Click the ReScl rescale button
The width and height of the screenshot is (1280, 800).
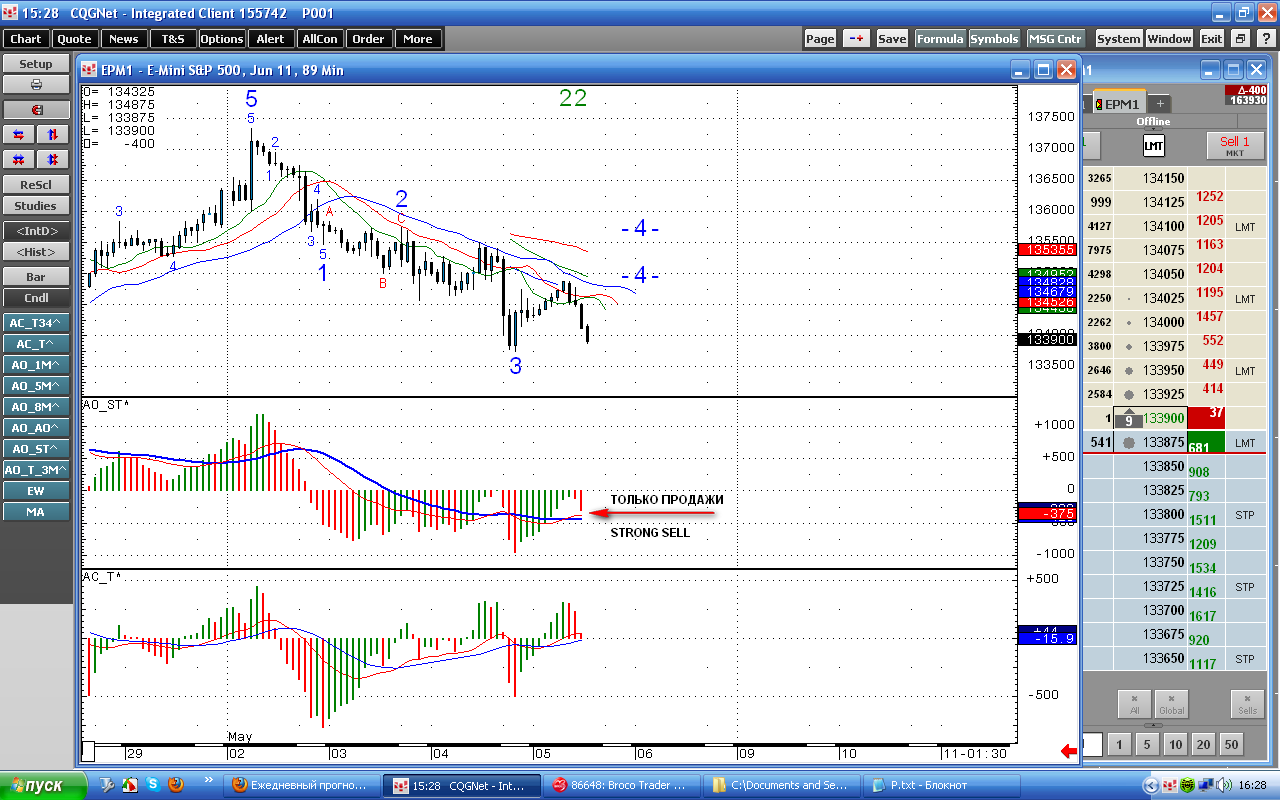[x=36, y=184]
